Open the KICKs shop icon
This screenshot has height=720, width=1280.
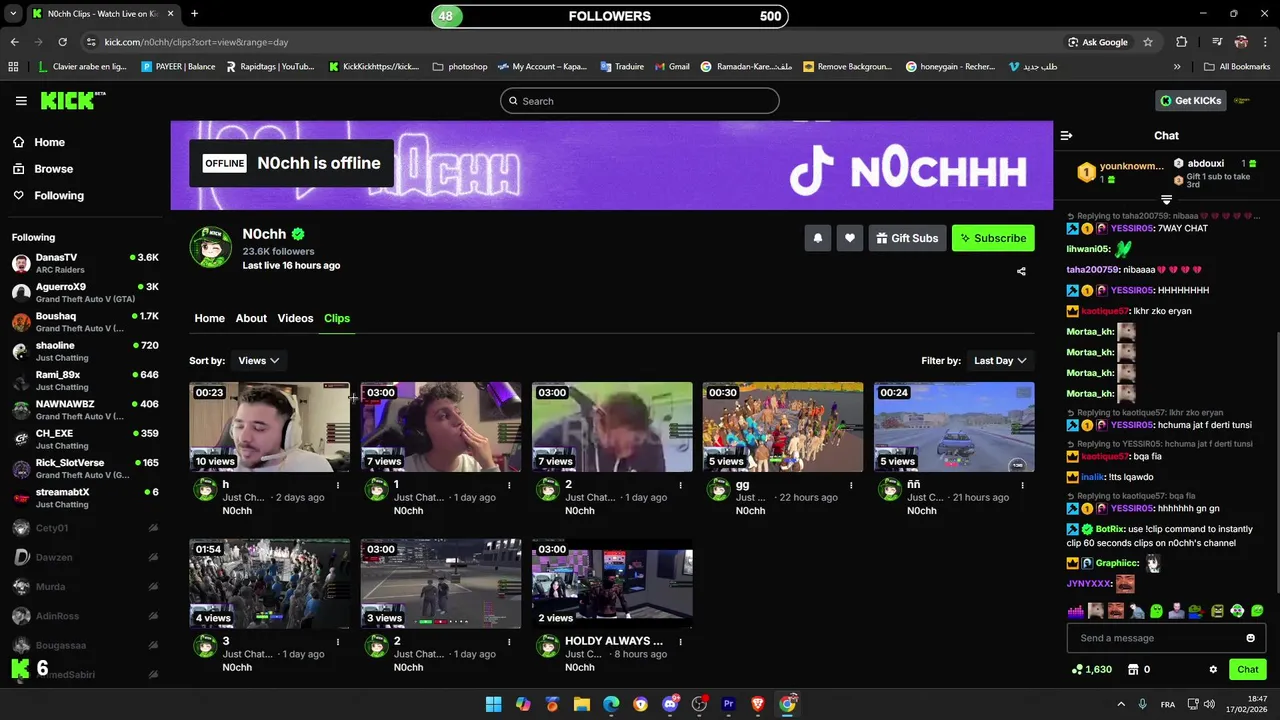point(1133,669)
